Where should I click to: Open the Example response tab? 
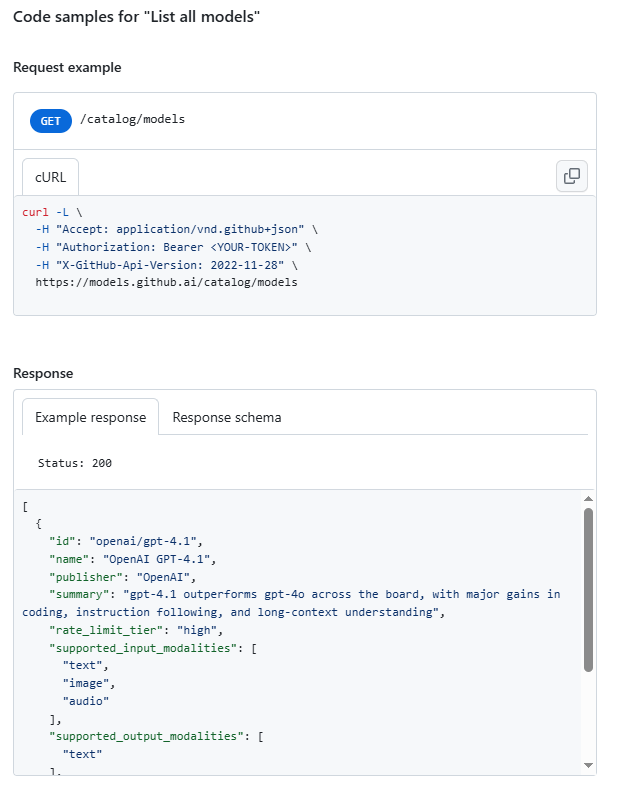pyautogui.click(x=90, y=418)
